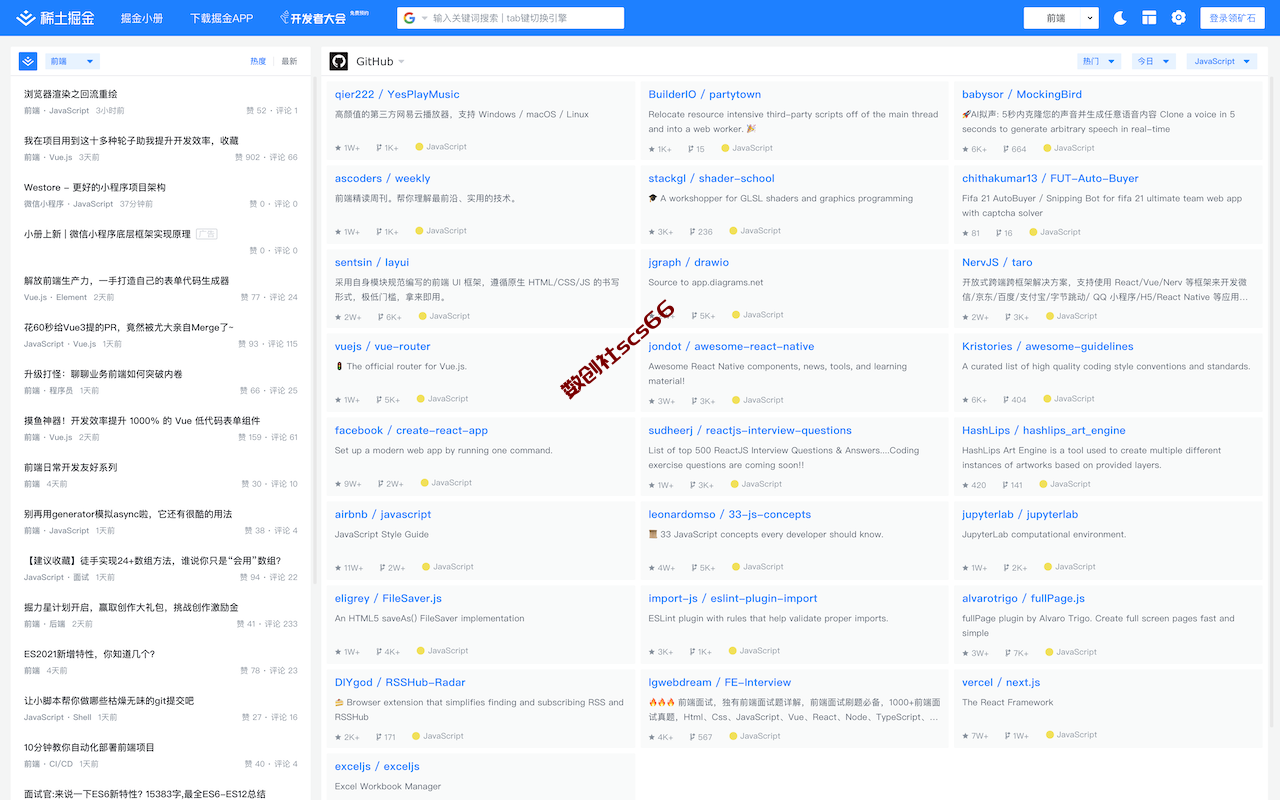1280x800 pixels.
Task: Open the JavaScript language dropdown
Action: point(1222,61)
